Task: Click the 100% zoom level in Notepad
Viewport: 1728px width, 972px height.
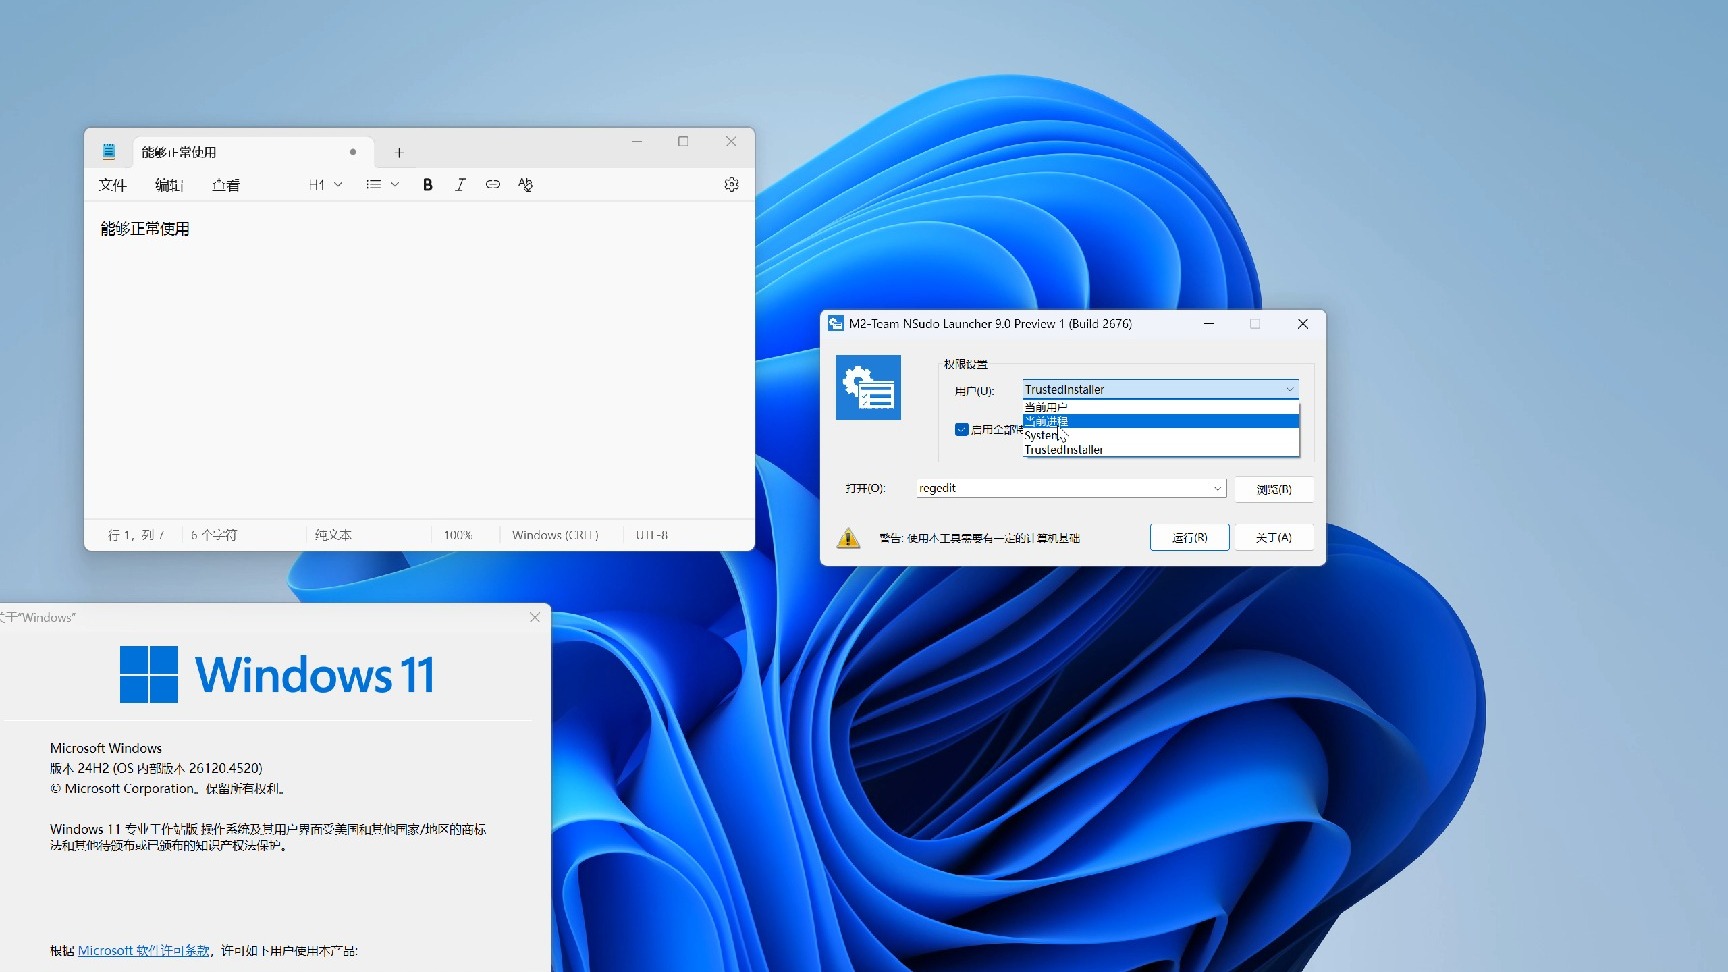Action: [458, 536]
